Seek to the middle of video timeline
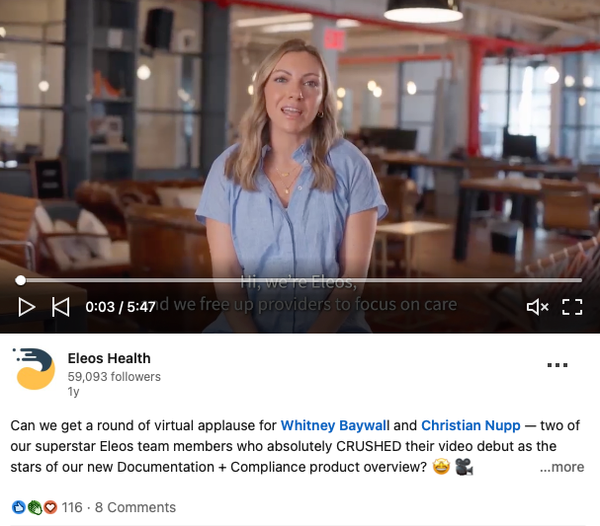Viewport: 600px width, 526px height. click(x=301, y=280)
